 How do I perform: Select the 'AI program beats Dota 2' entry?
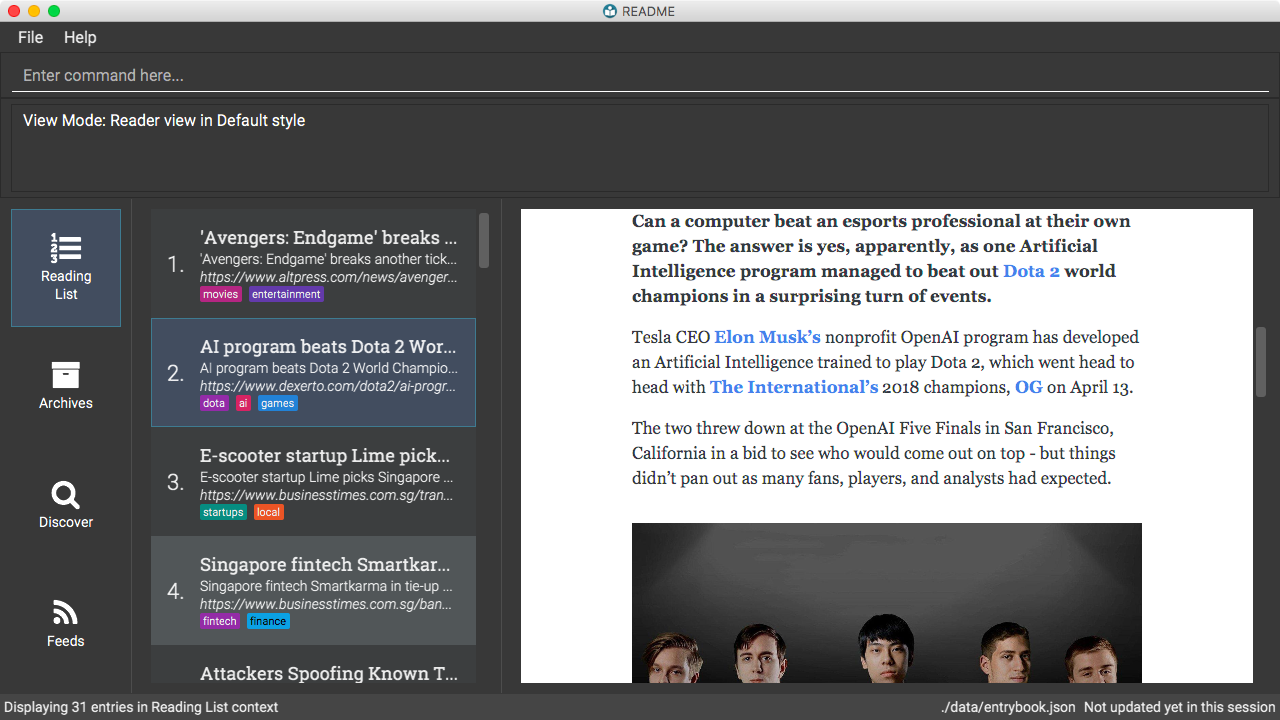click(313, 373)
